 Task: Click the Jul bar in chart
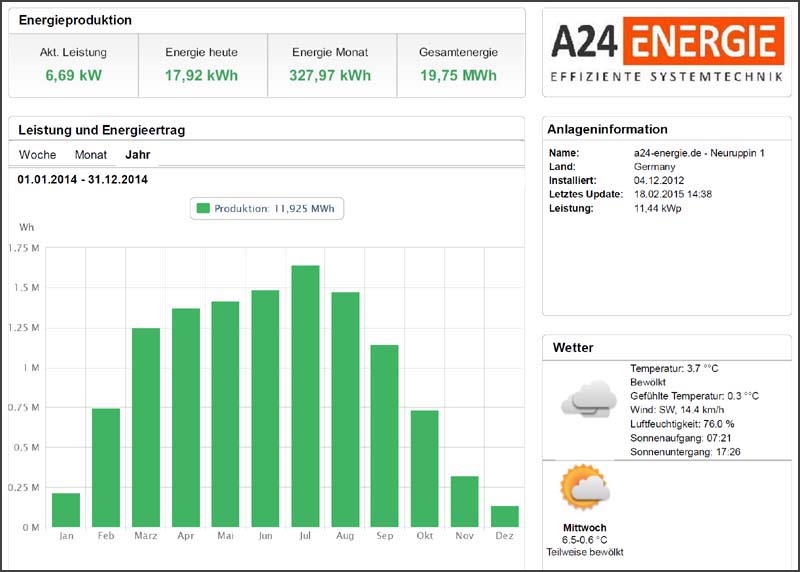click(305, 396)
